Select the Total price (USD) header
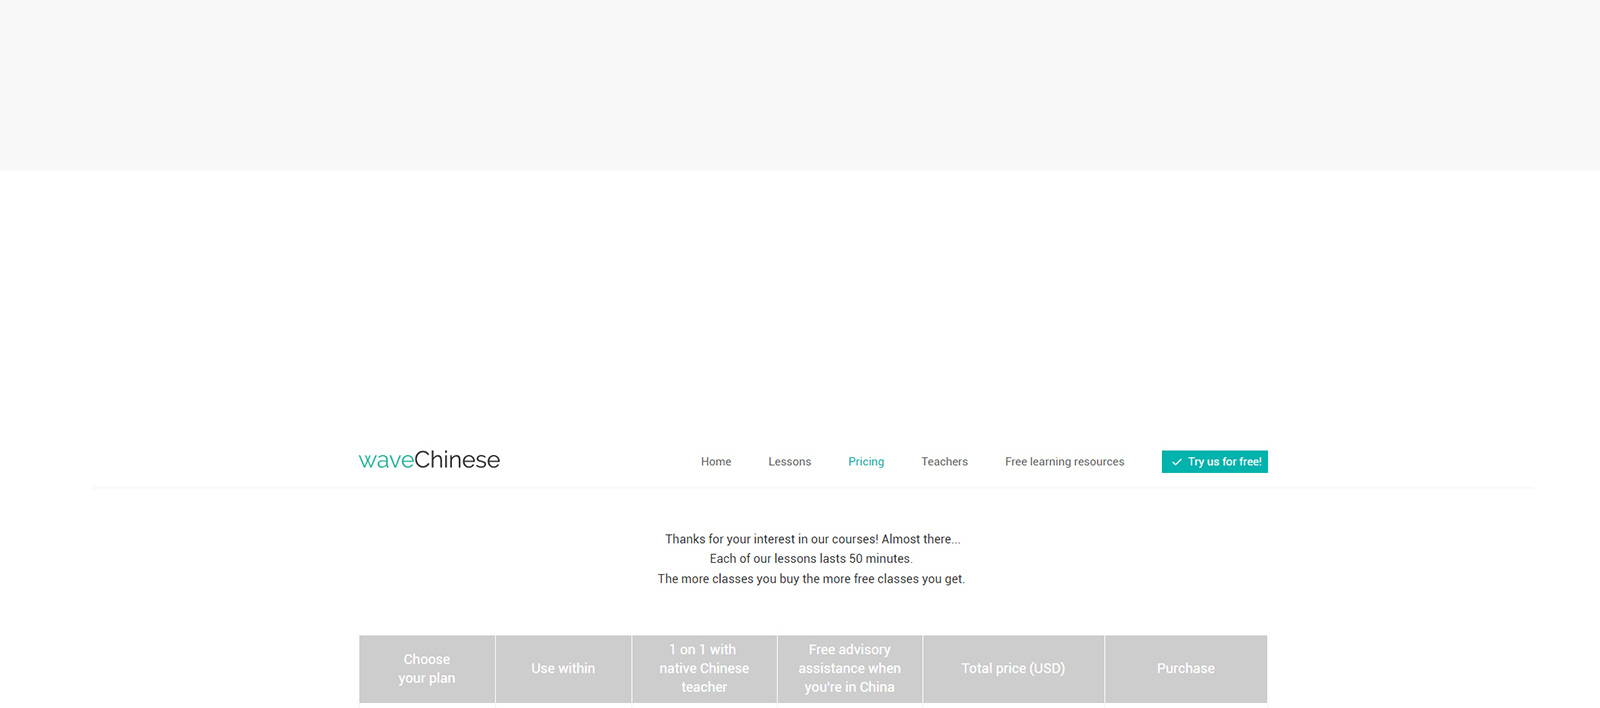The height and width of the screenshot is (708, 1600). click(x=1013, y=669)
